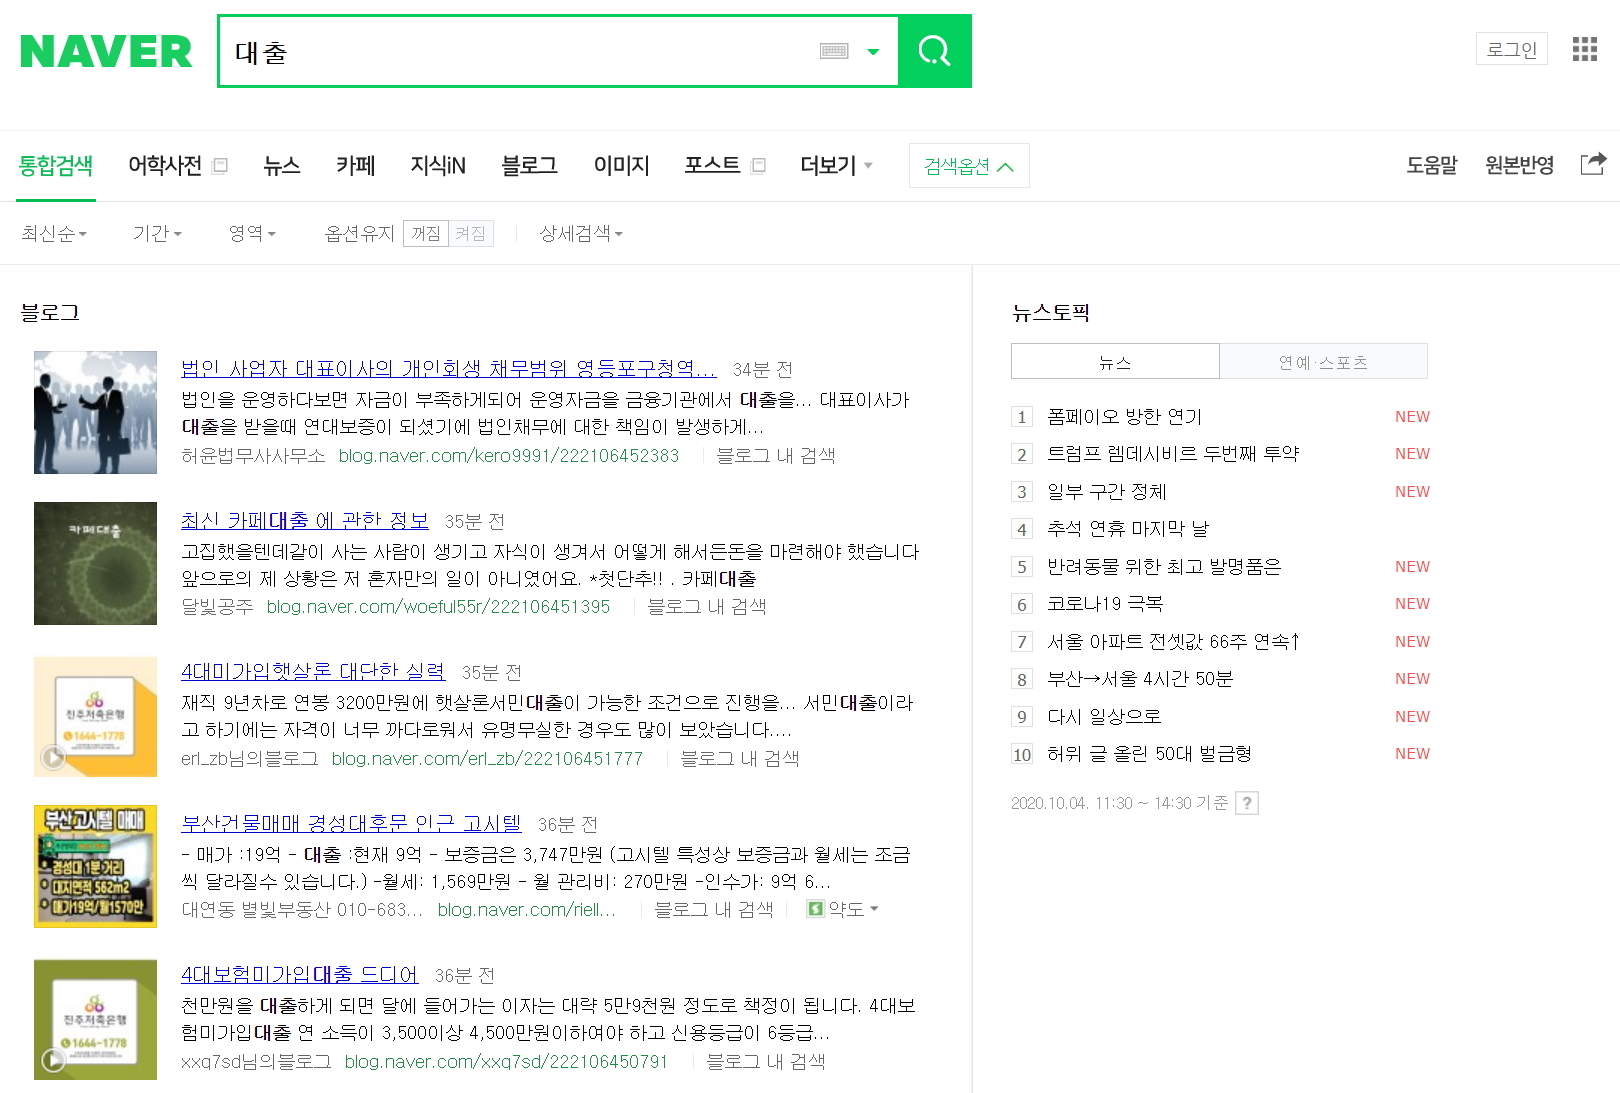Click the dark green 카페대출 thumbnail
This screenshot has width=1620, height=1093.
[95, 563]
